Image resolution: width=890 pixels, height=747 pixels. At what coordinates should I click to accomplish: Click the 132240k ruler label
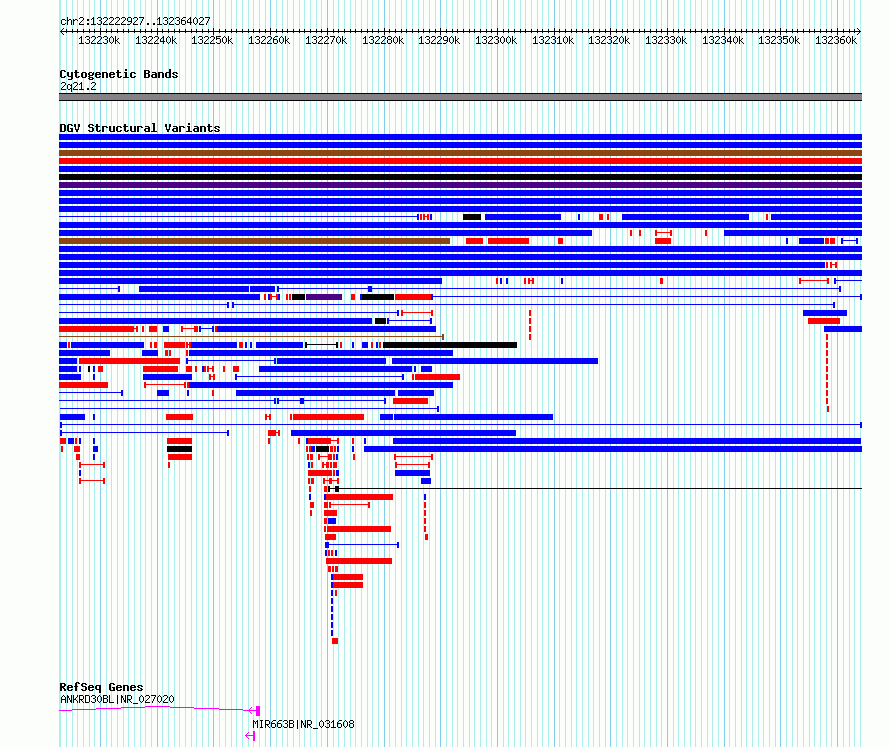point(156,40)
